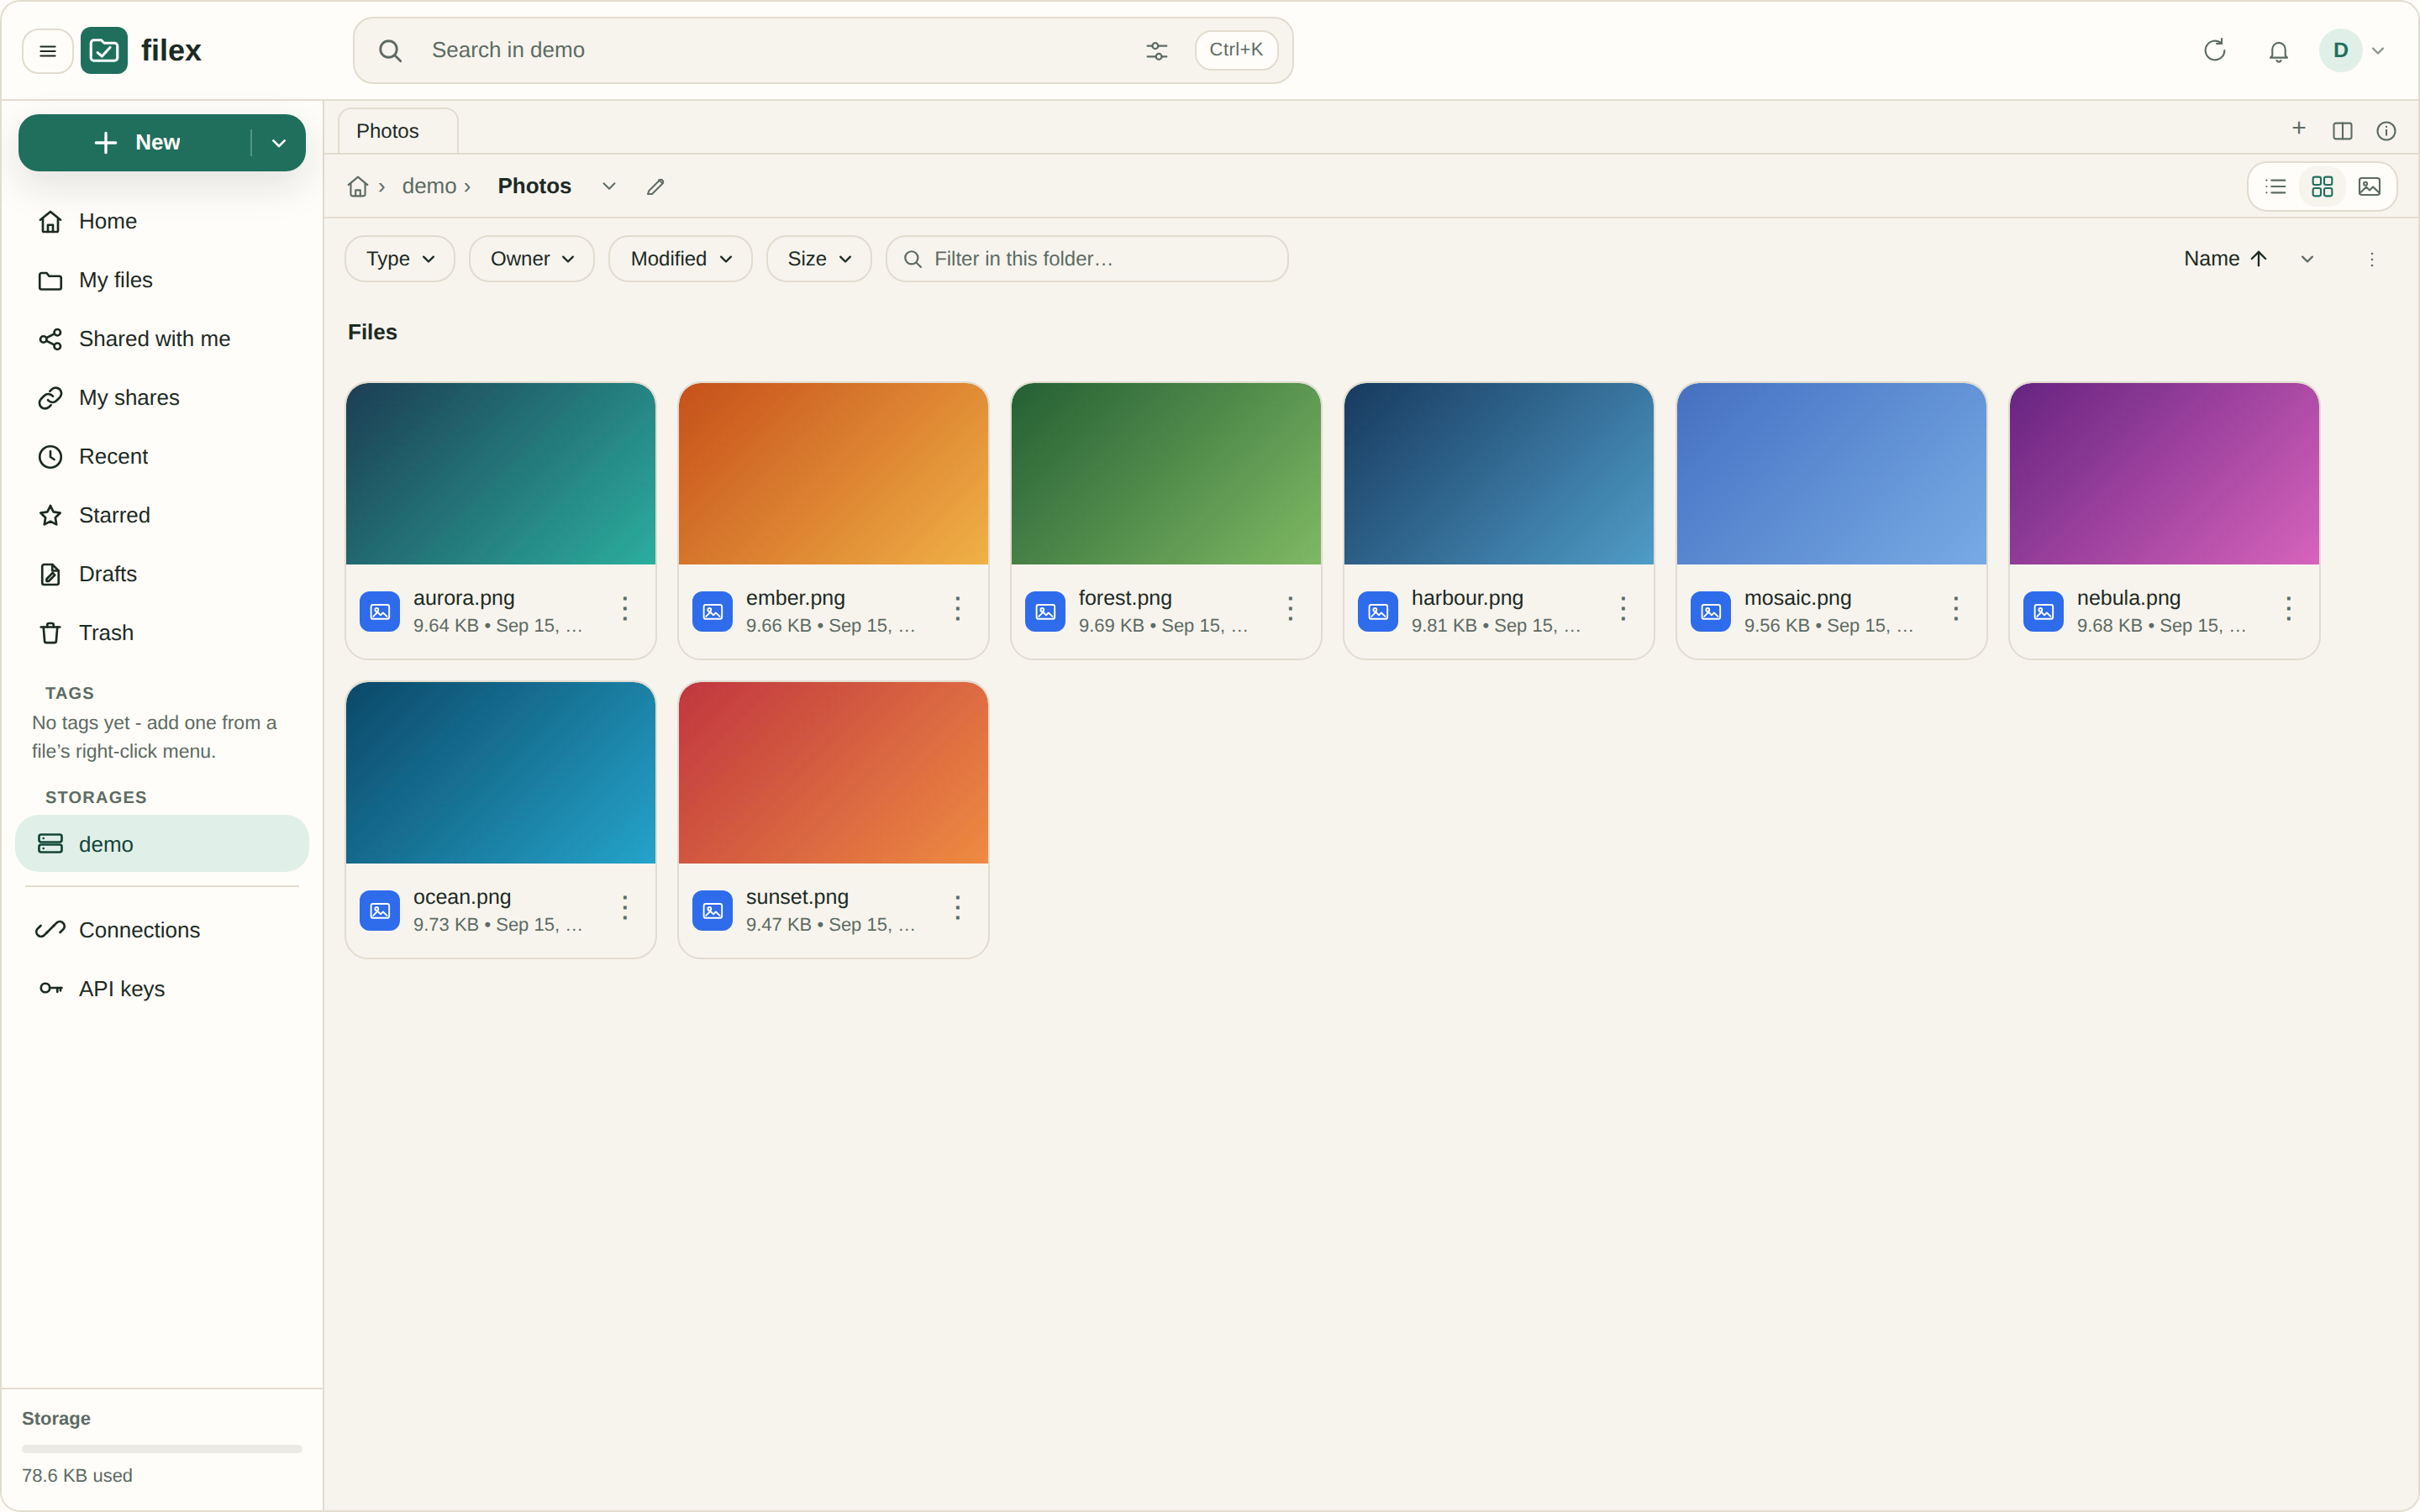Image resolution: width=2420 pixels, height=1512 pixels.
Task: Go to home breadcrumb icon
Action: pos(357,186)
